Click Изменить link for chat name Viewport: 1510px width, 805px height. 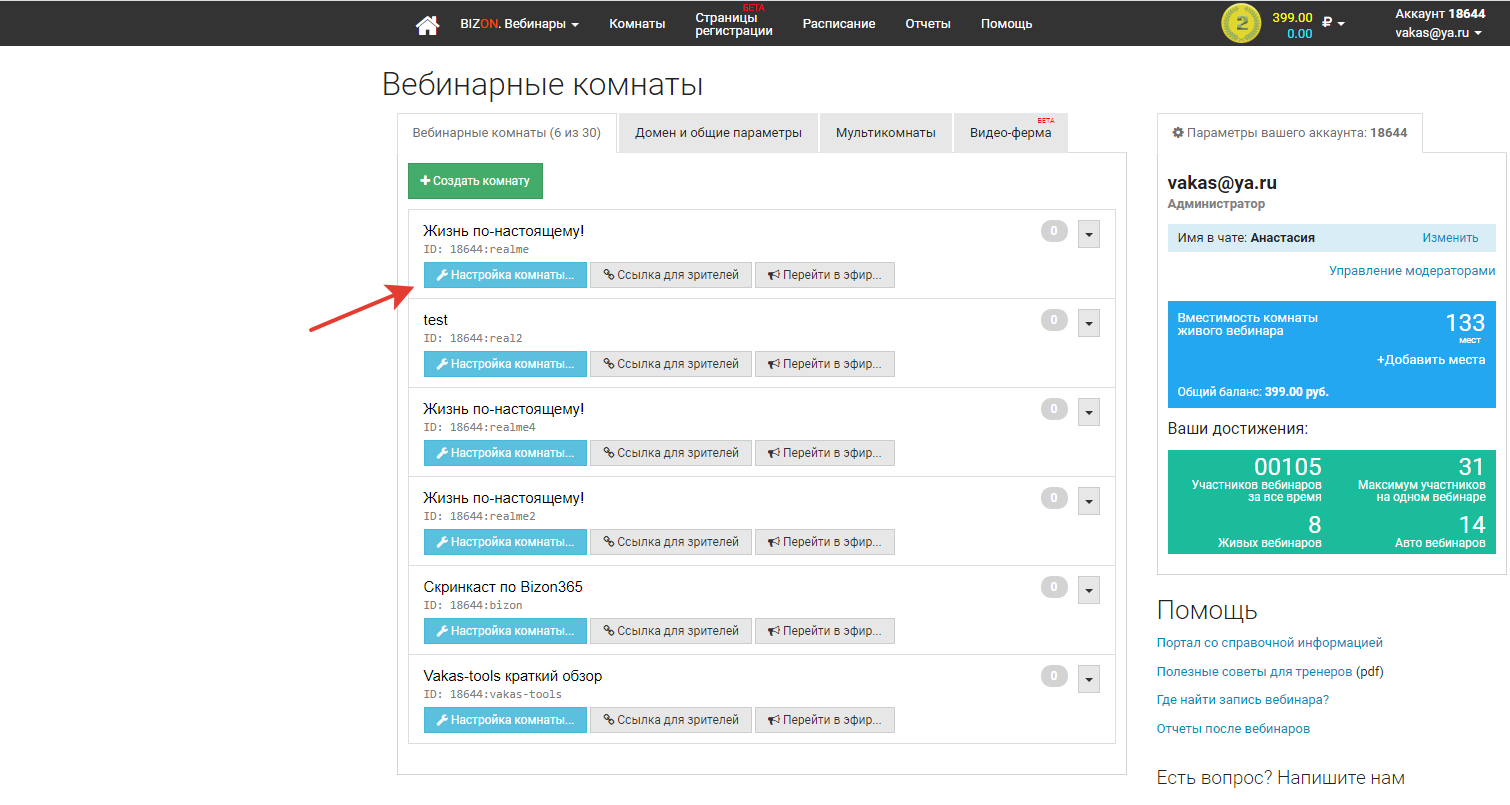tap(1449, 238)
